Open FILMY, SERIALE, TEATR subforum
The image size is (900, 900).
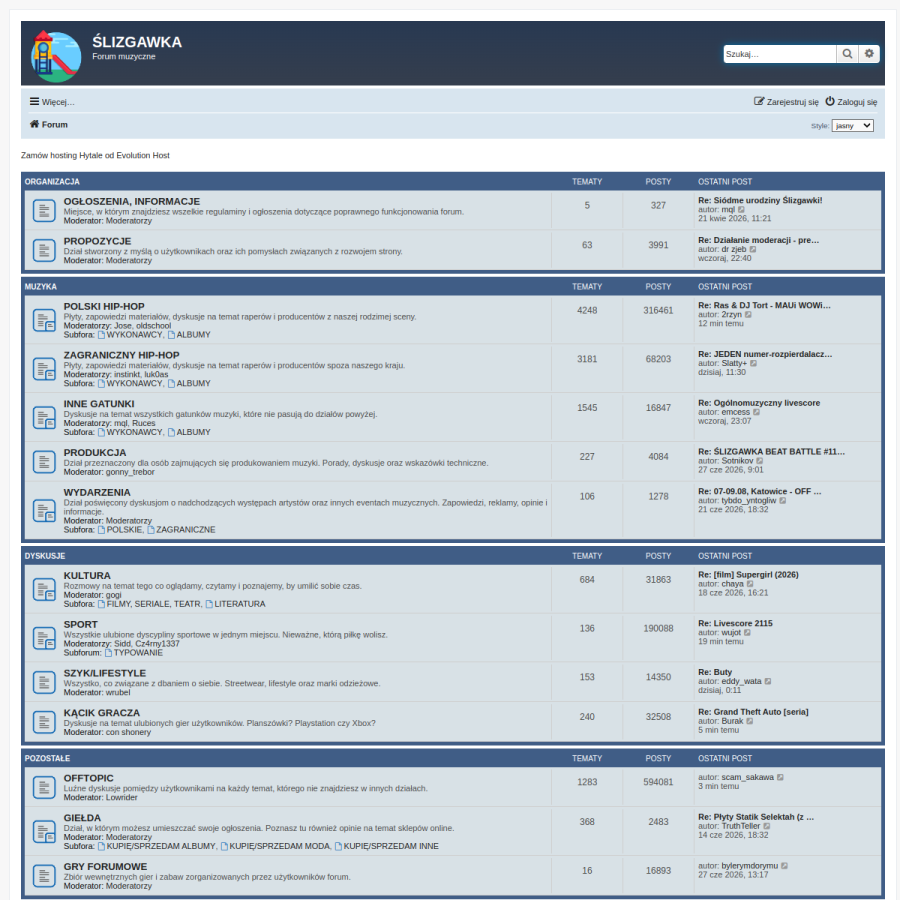tap(154, 604)
